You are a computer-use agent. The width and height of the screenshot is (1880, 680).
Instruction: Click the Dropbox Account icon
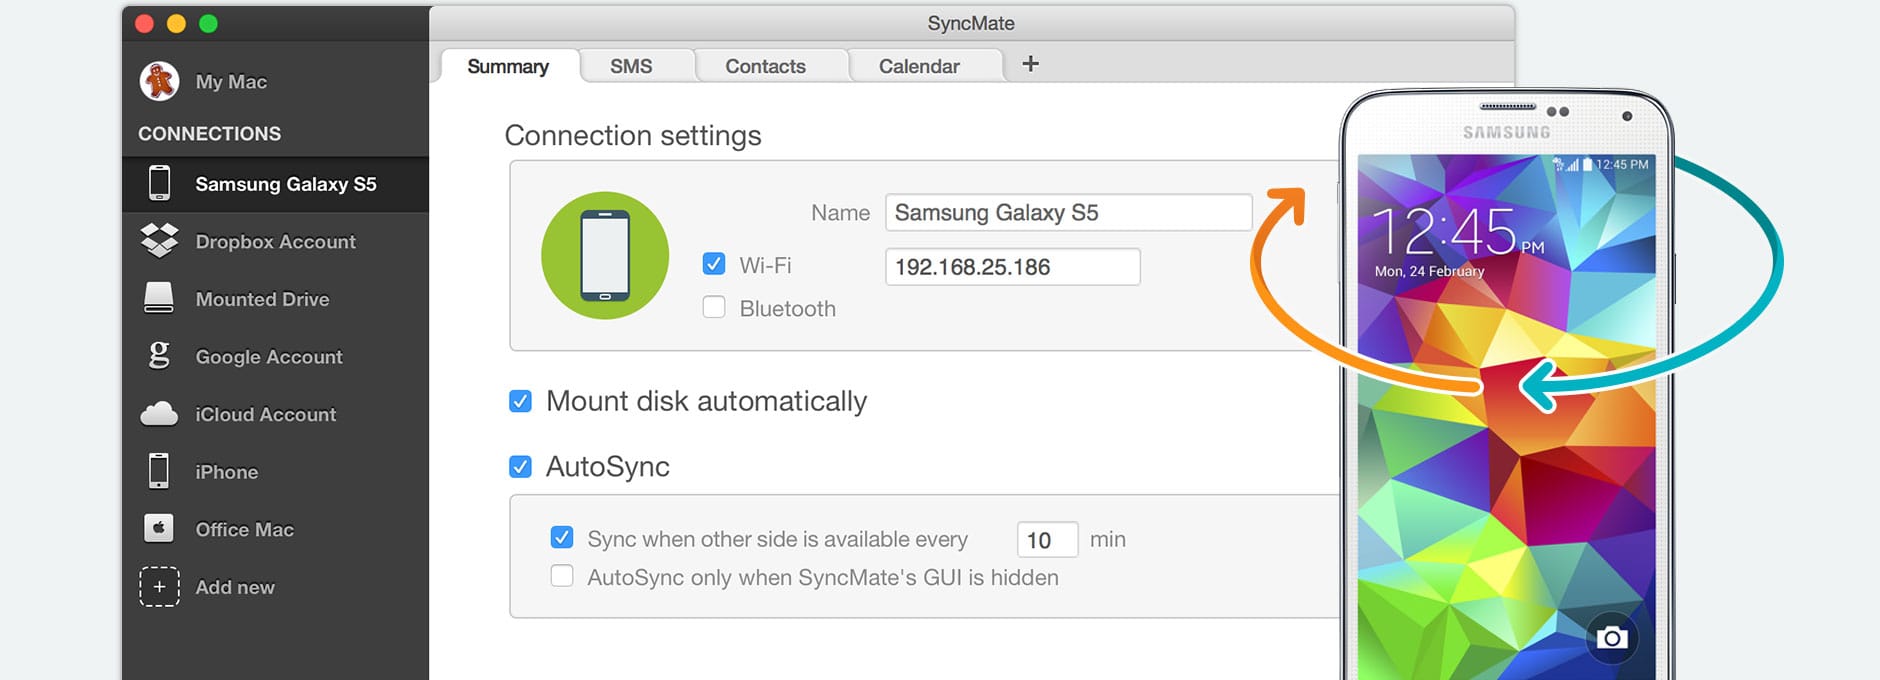click(159, 240)
